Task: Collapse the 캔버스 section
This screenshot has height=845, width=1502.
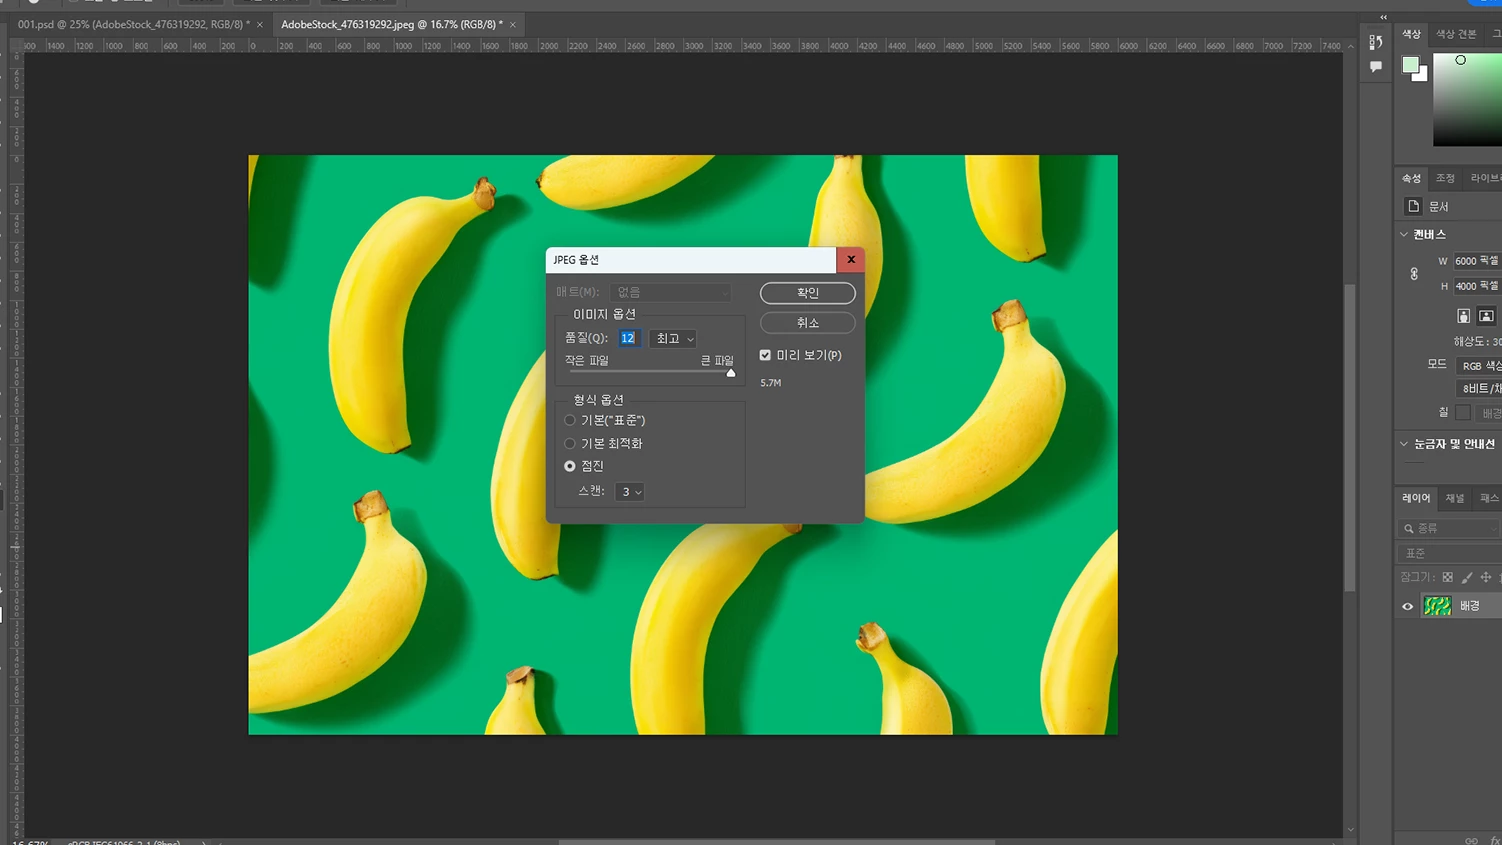Action: click(x=1404, y=234)
